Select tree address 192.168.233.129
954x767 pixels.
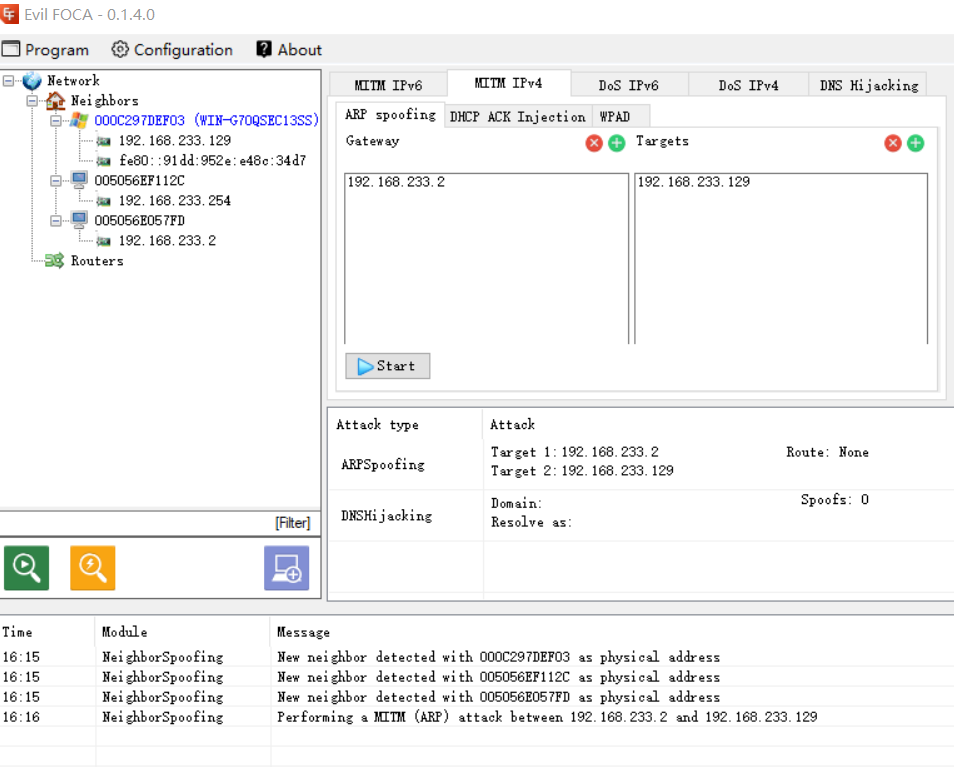pyautogui.click(x=175, y=141)
